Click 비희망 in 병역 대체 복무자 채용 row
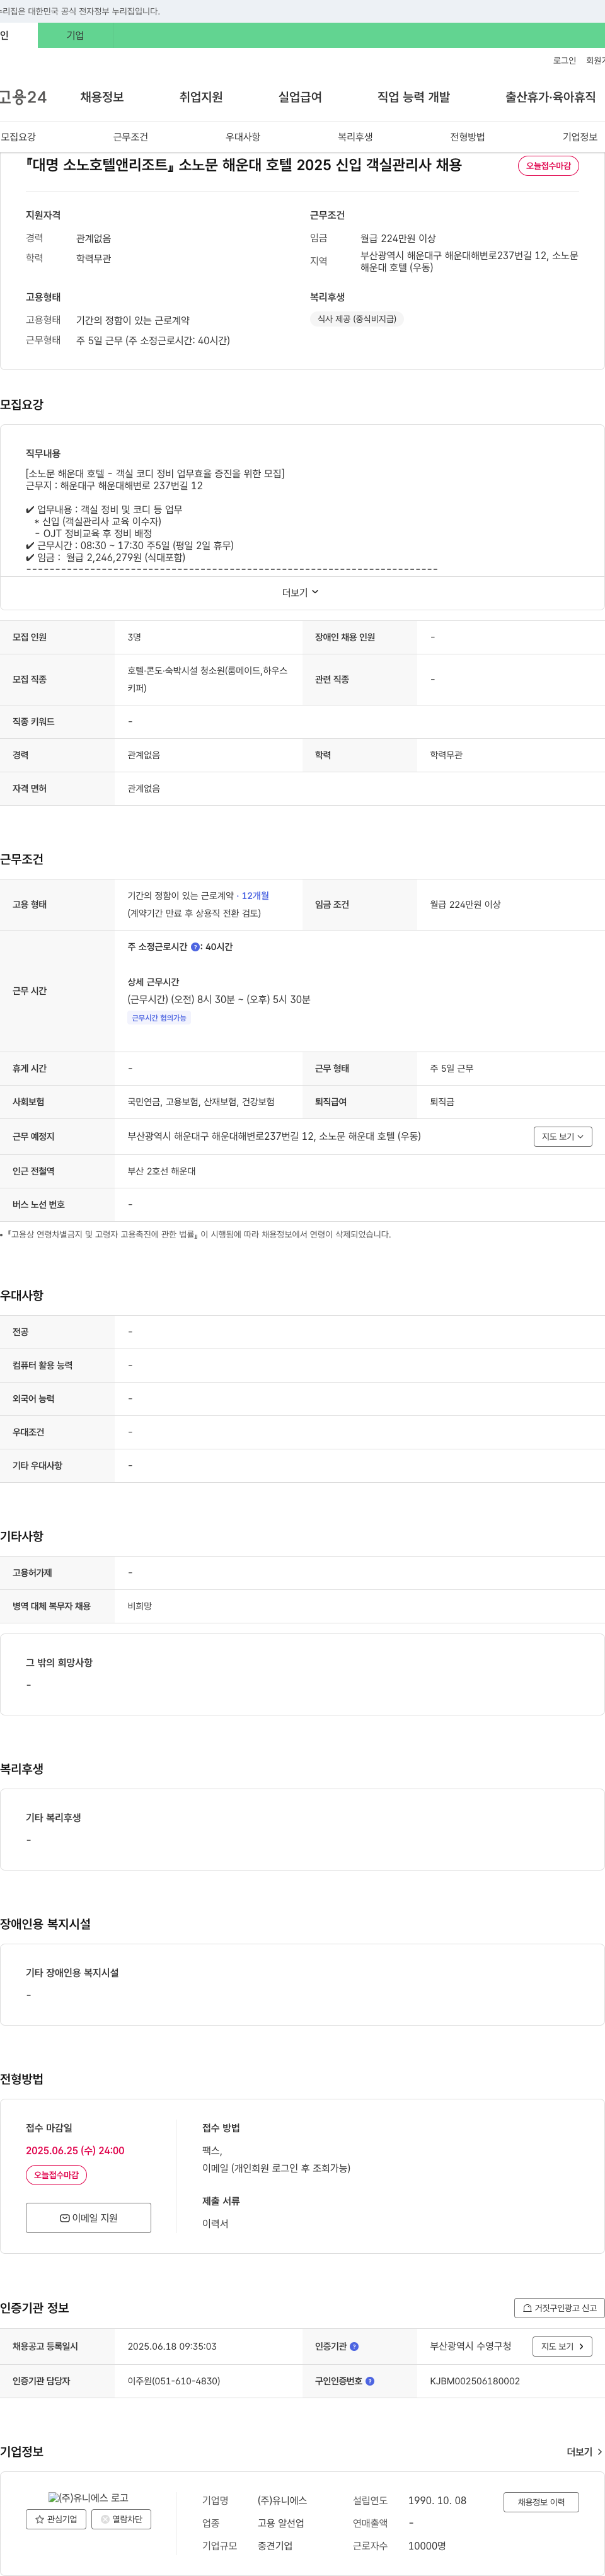This screenshot has height=2576, width=605. pyautogui.click(x=140, y=1606)
